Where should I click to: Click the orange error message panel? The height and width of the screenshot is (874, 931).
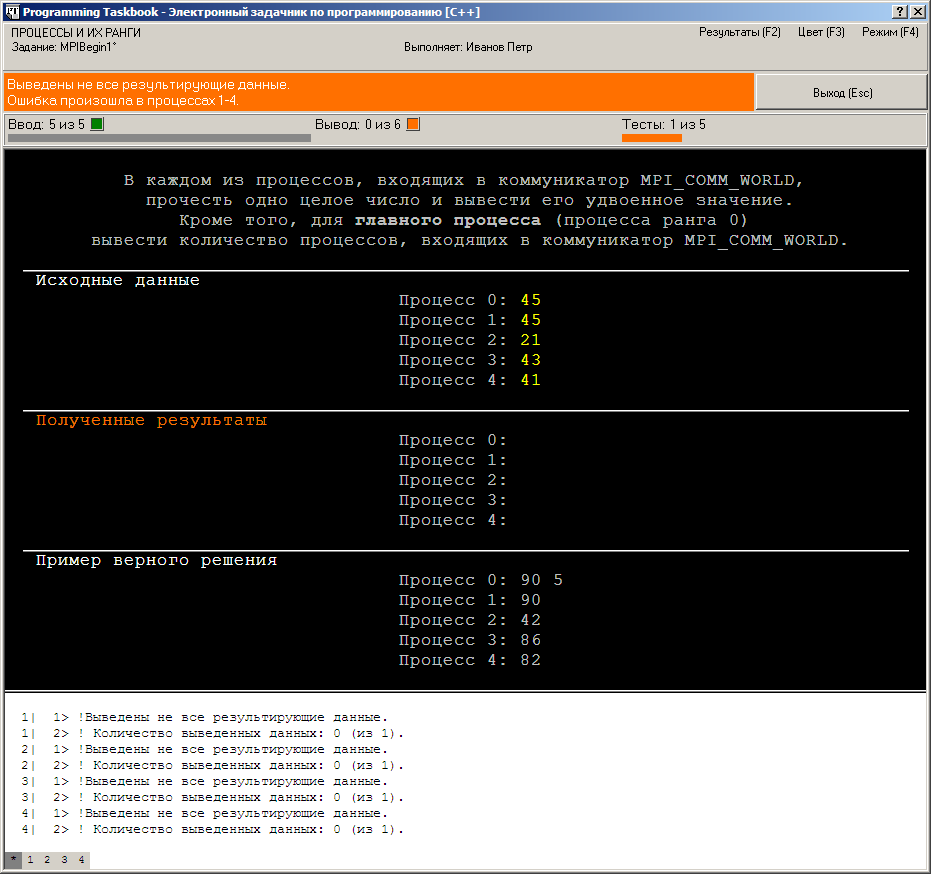(379, 92)
